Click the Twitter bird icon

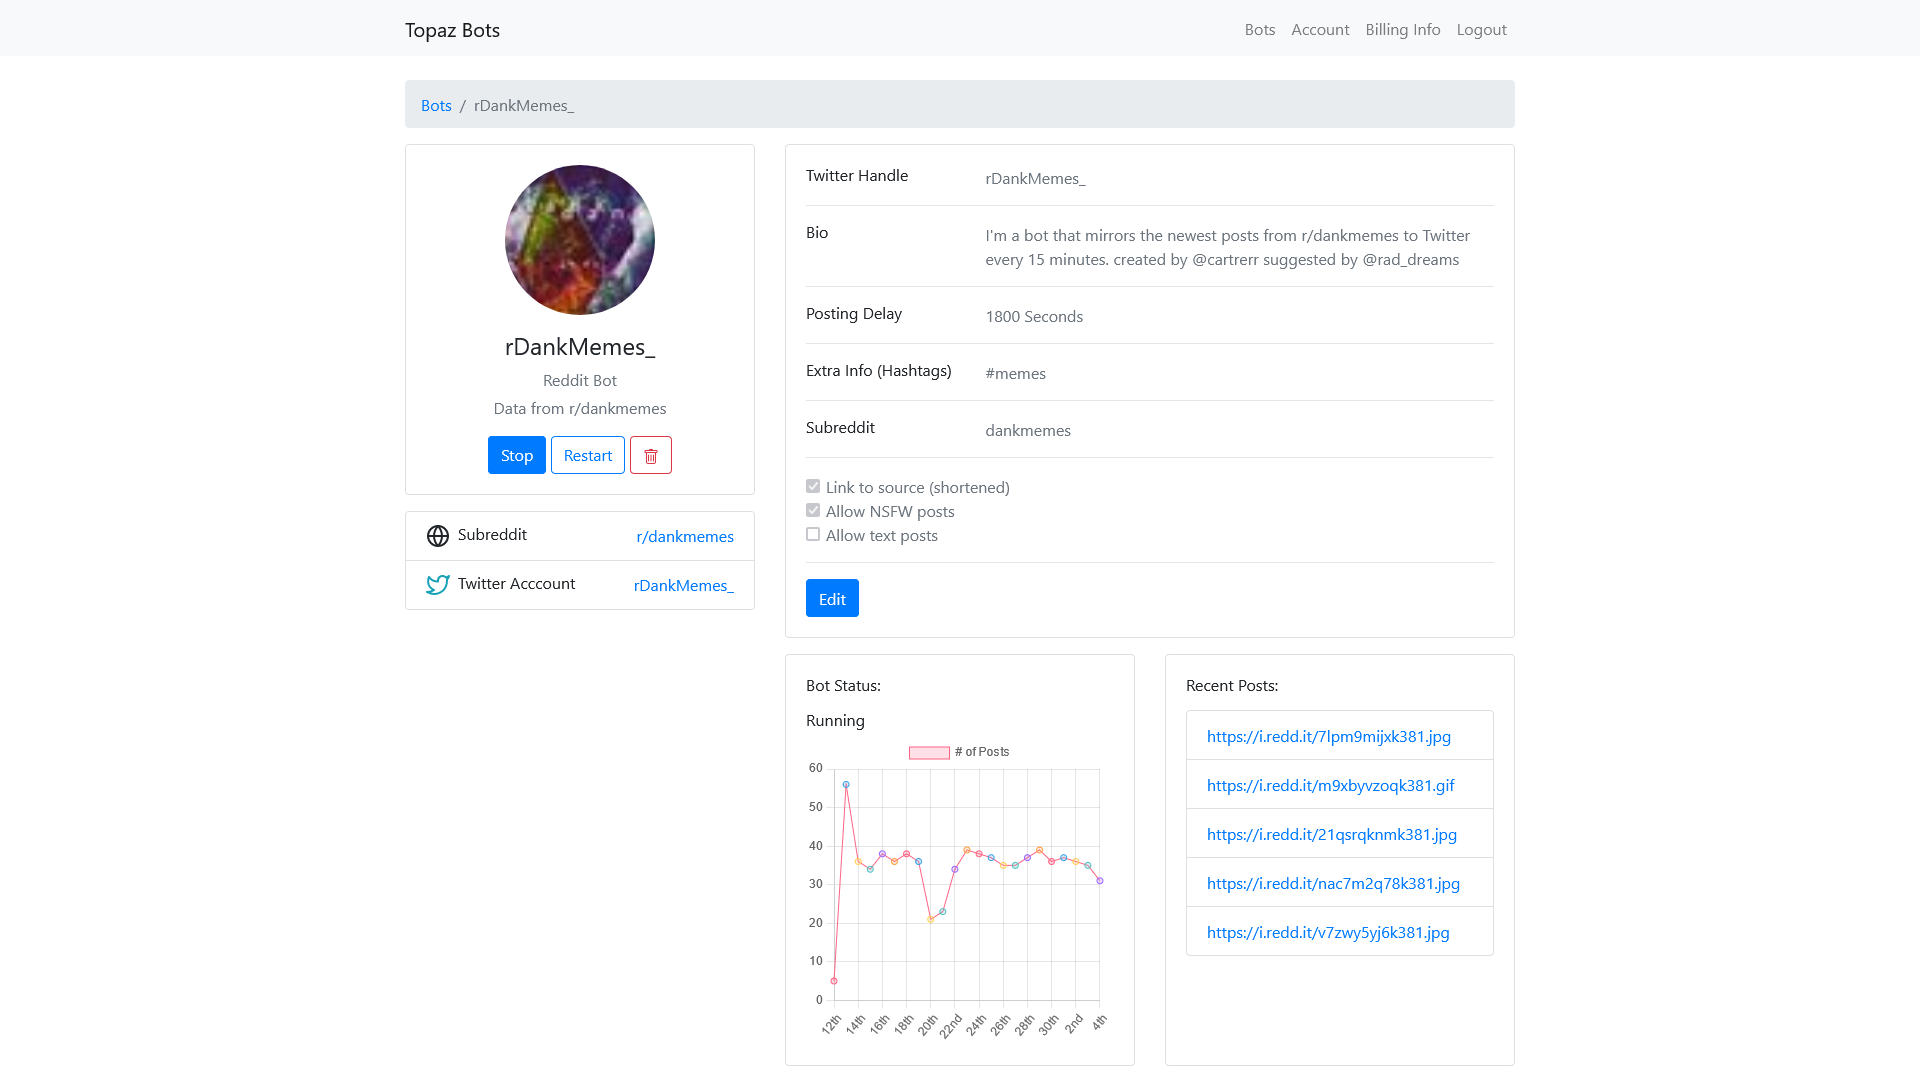[438, 585]
